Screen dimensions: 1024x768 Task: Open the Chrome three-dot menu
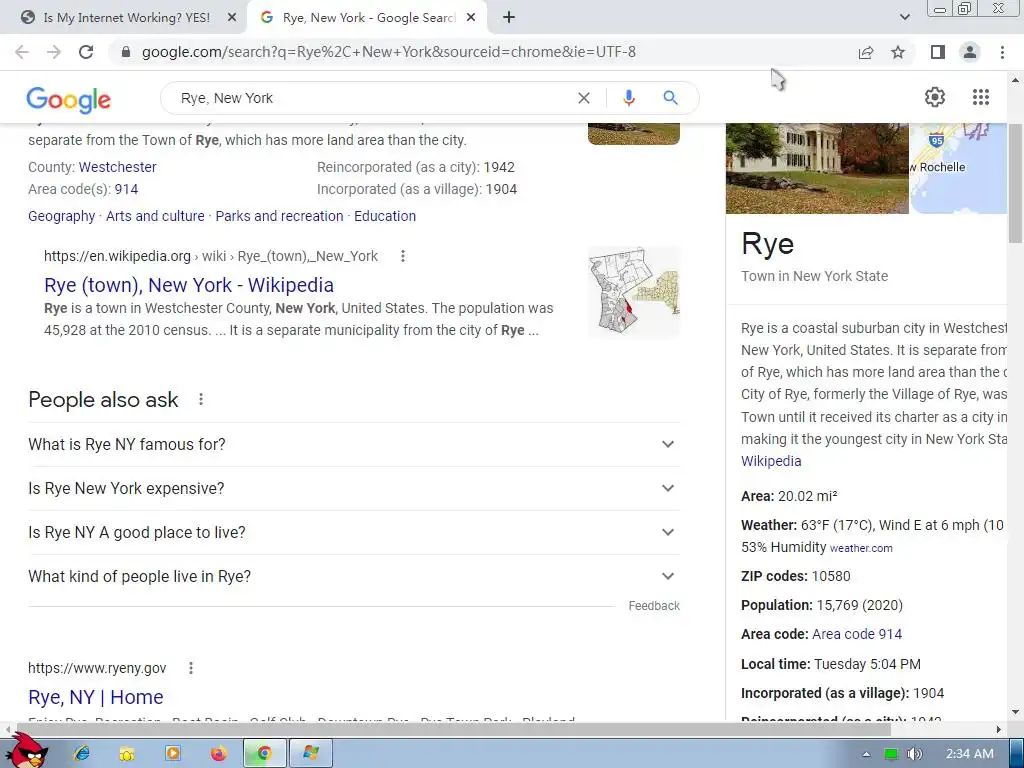click(1002, 52)
